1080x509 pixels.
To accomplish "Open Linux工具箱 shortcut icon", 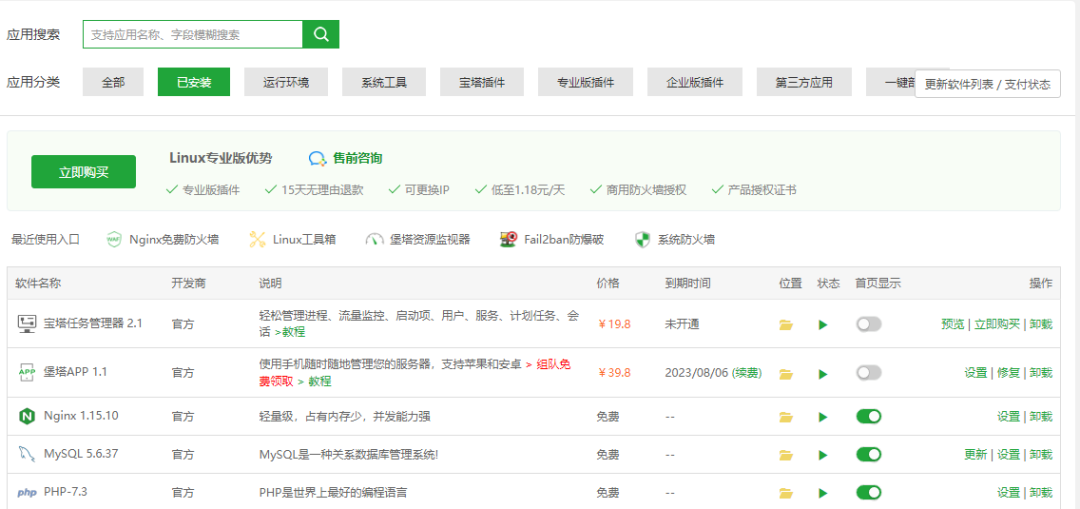I will (257, 240).
